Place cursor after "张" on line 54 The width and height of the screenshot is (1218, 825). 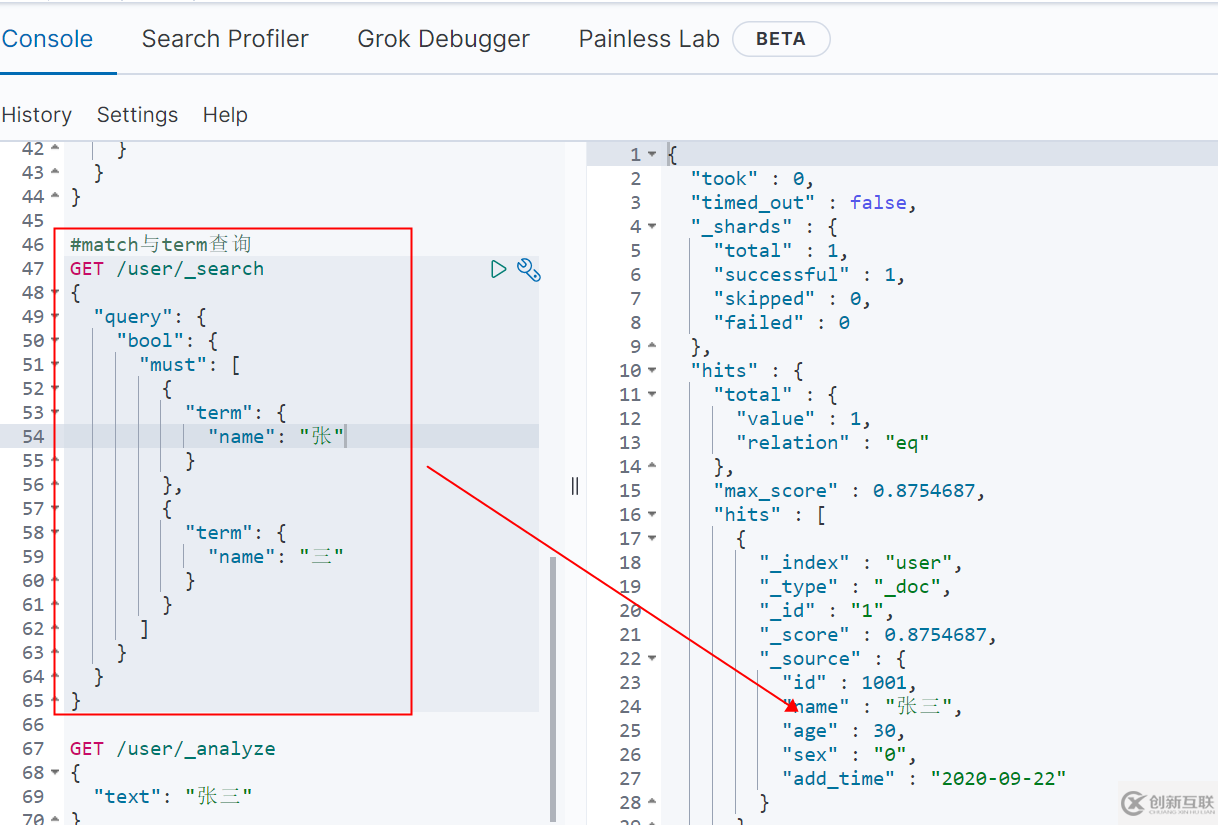[345, 437]
